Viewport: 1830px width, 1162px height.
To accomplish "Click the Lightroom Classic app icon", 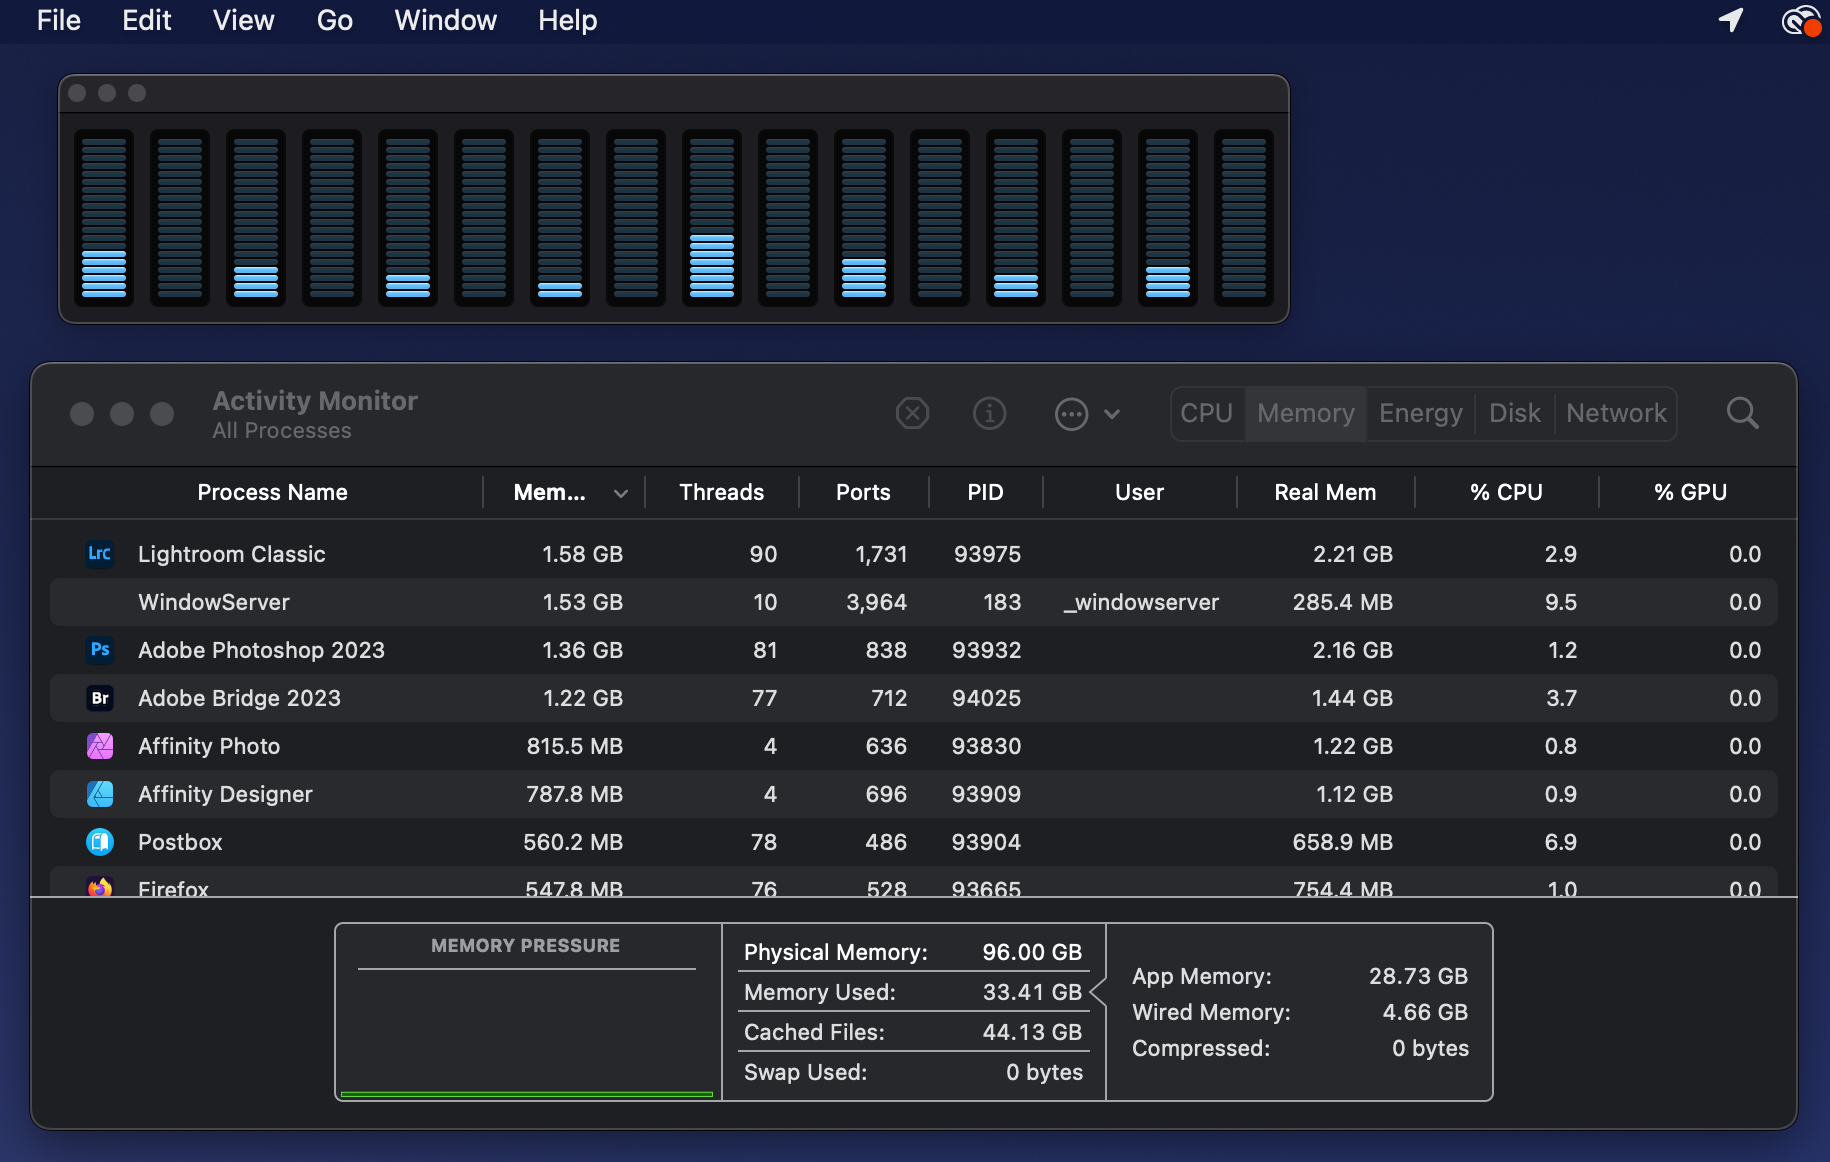I will point(100,554).
